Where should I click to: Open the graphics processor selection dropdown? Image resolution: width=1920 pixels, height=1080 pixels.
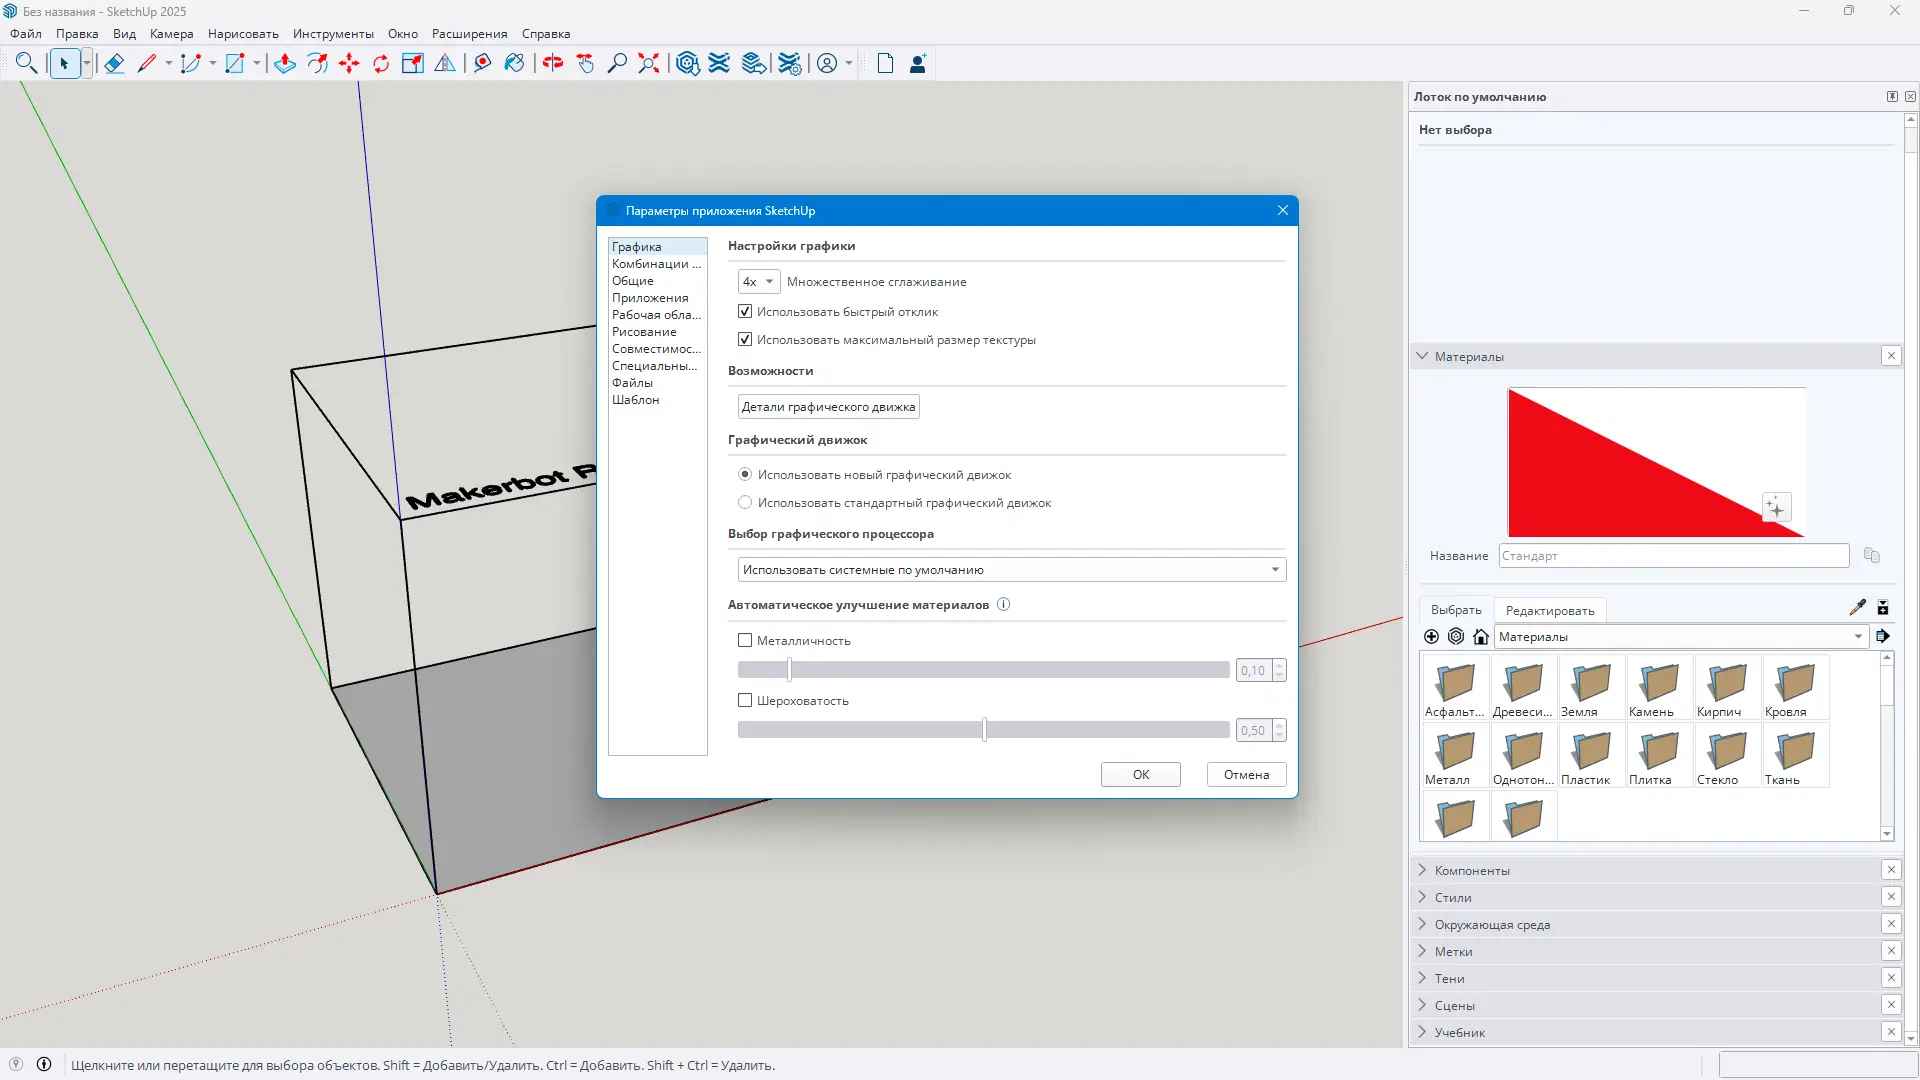tap(1011, 570)
